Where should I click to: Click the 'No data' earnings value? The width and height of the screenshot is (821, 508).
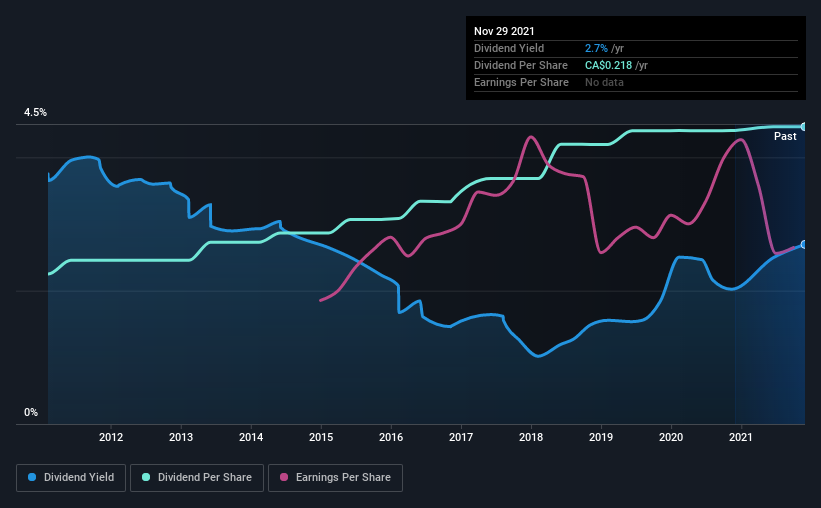(604, 82)
